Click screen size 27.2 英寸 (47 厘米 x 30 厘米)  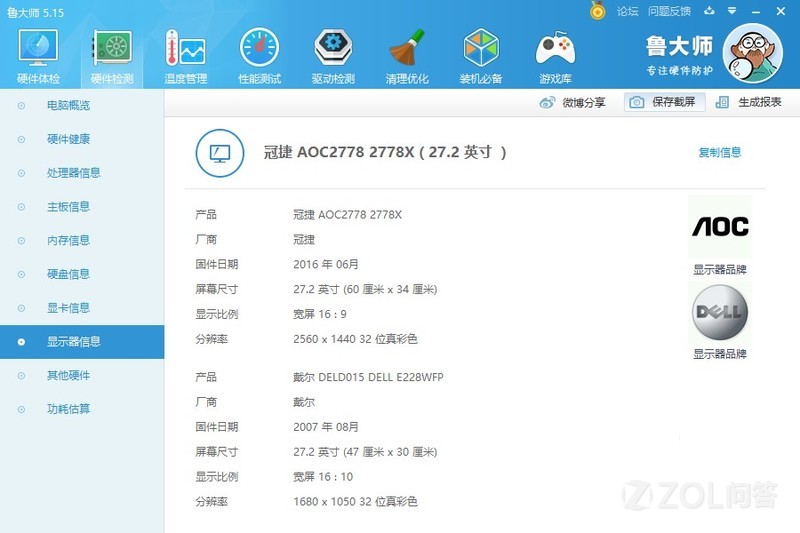(x=365, y=452)
